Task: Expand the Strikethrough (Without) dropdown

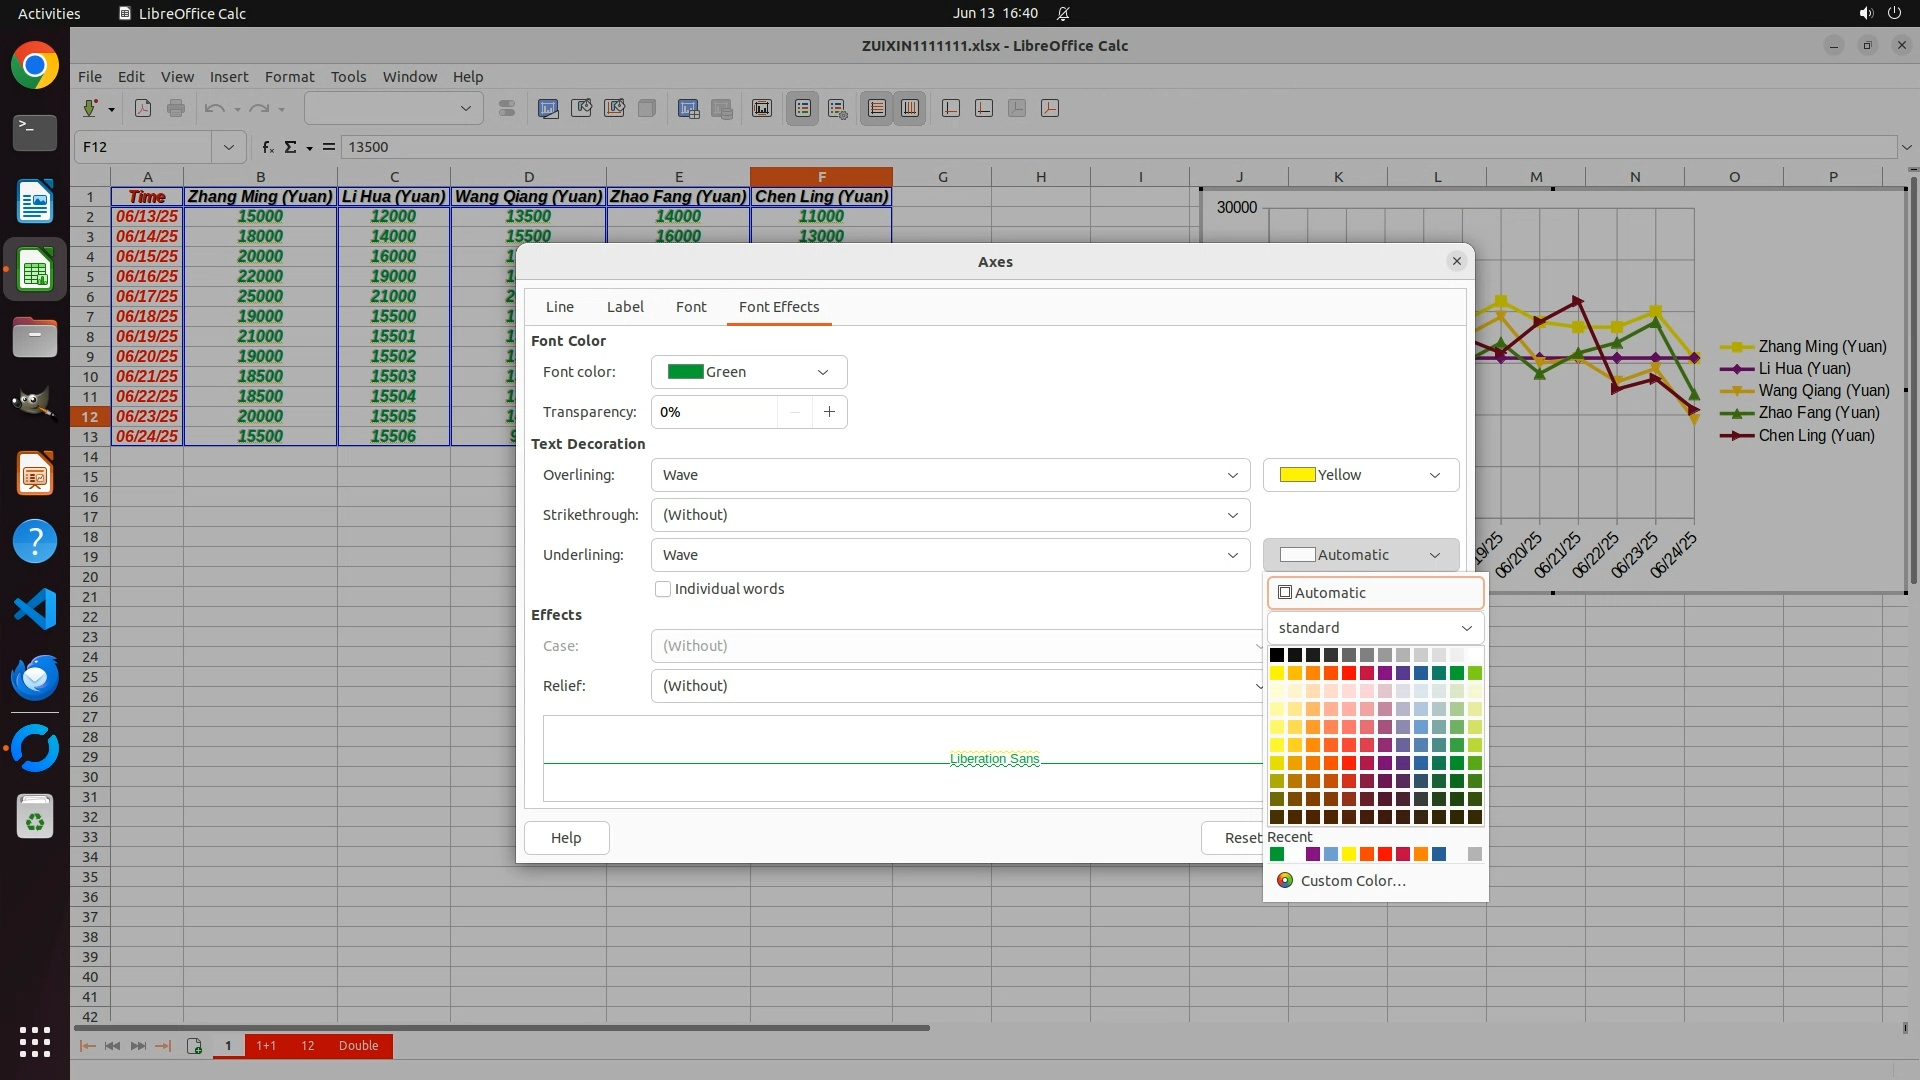Action: tap(949, 515)
